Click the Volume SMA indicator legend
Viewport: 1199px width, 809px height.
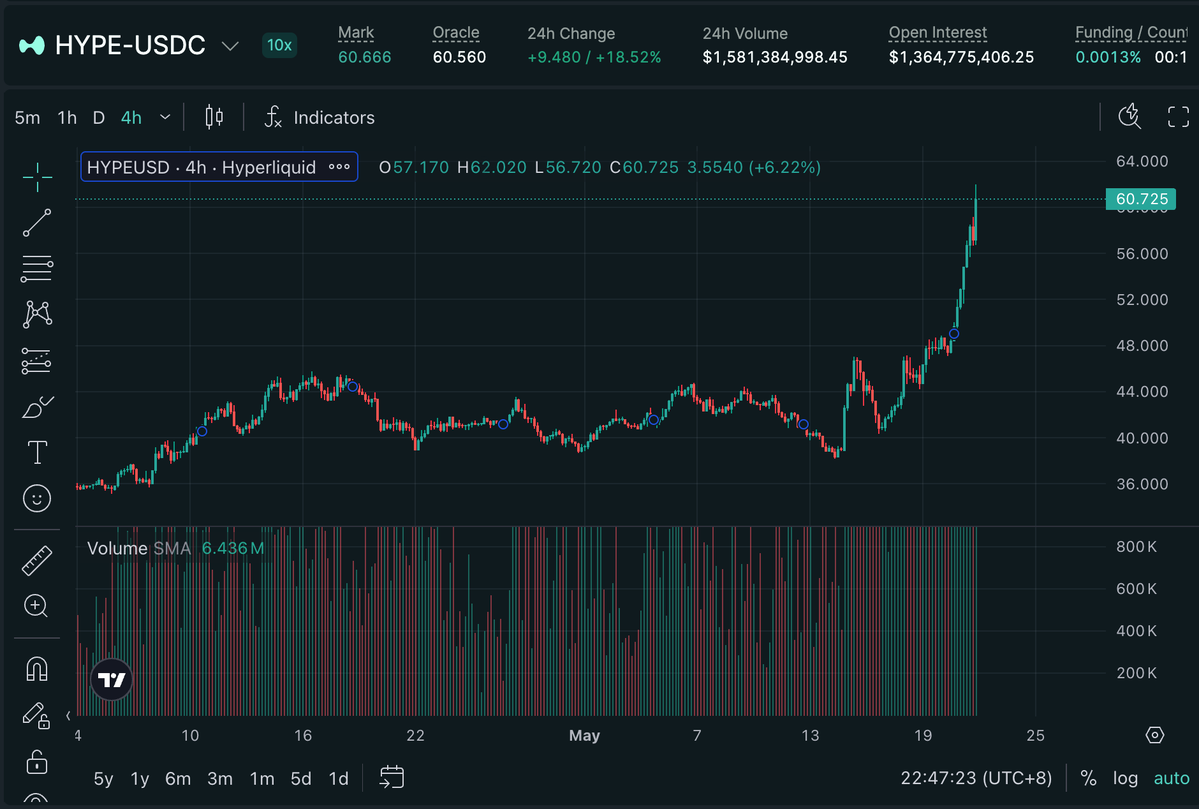[x=175, y=548]
